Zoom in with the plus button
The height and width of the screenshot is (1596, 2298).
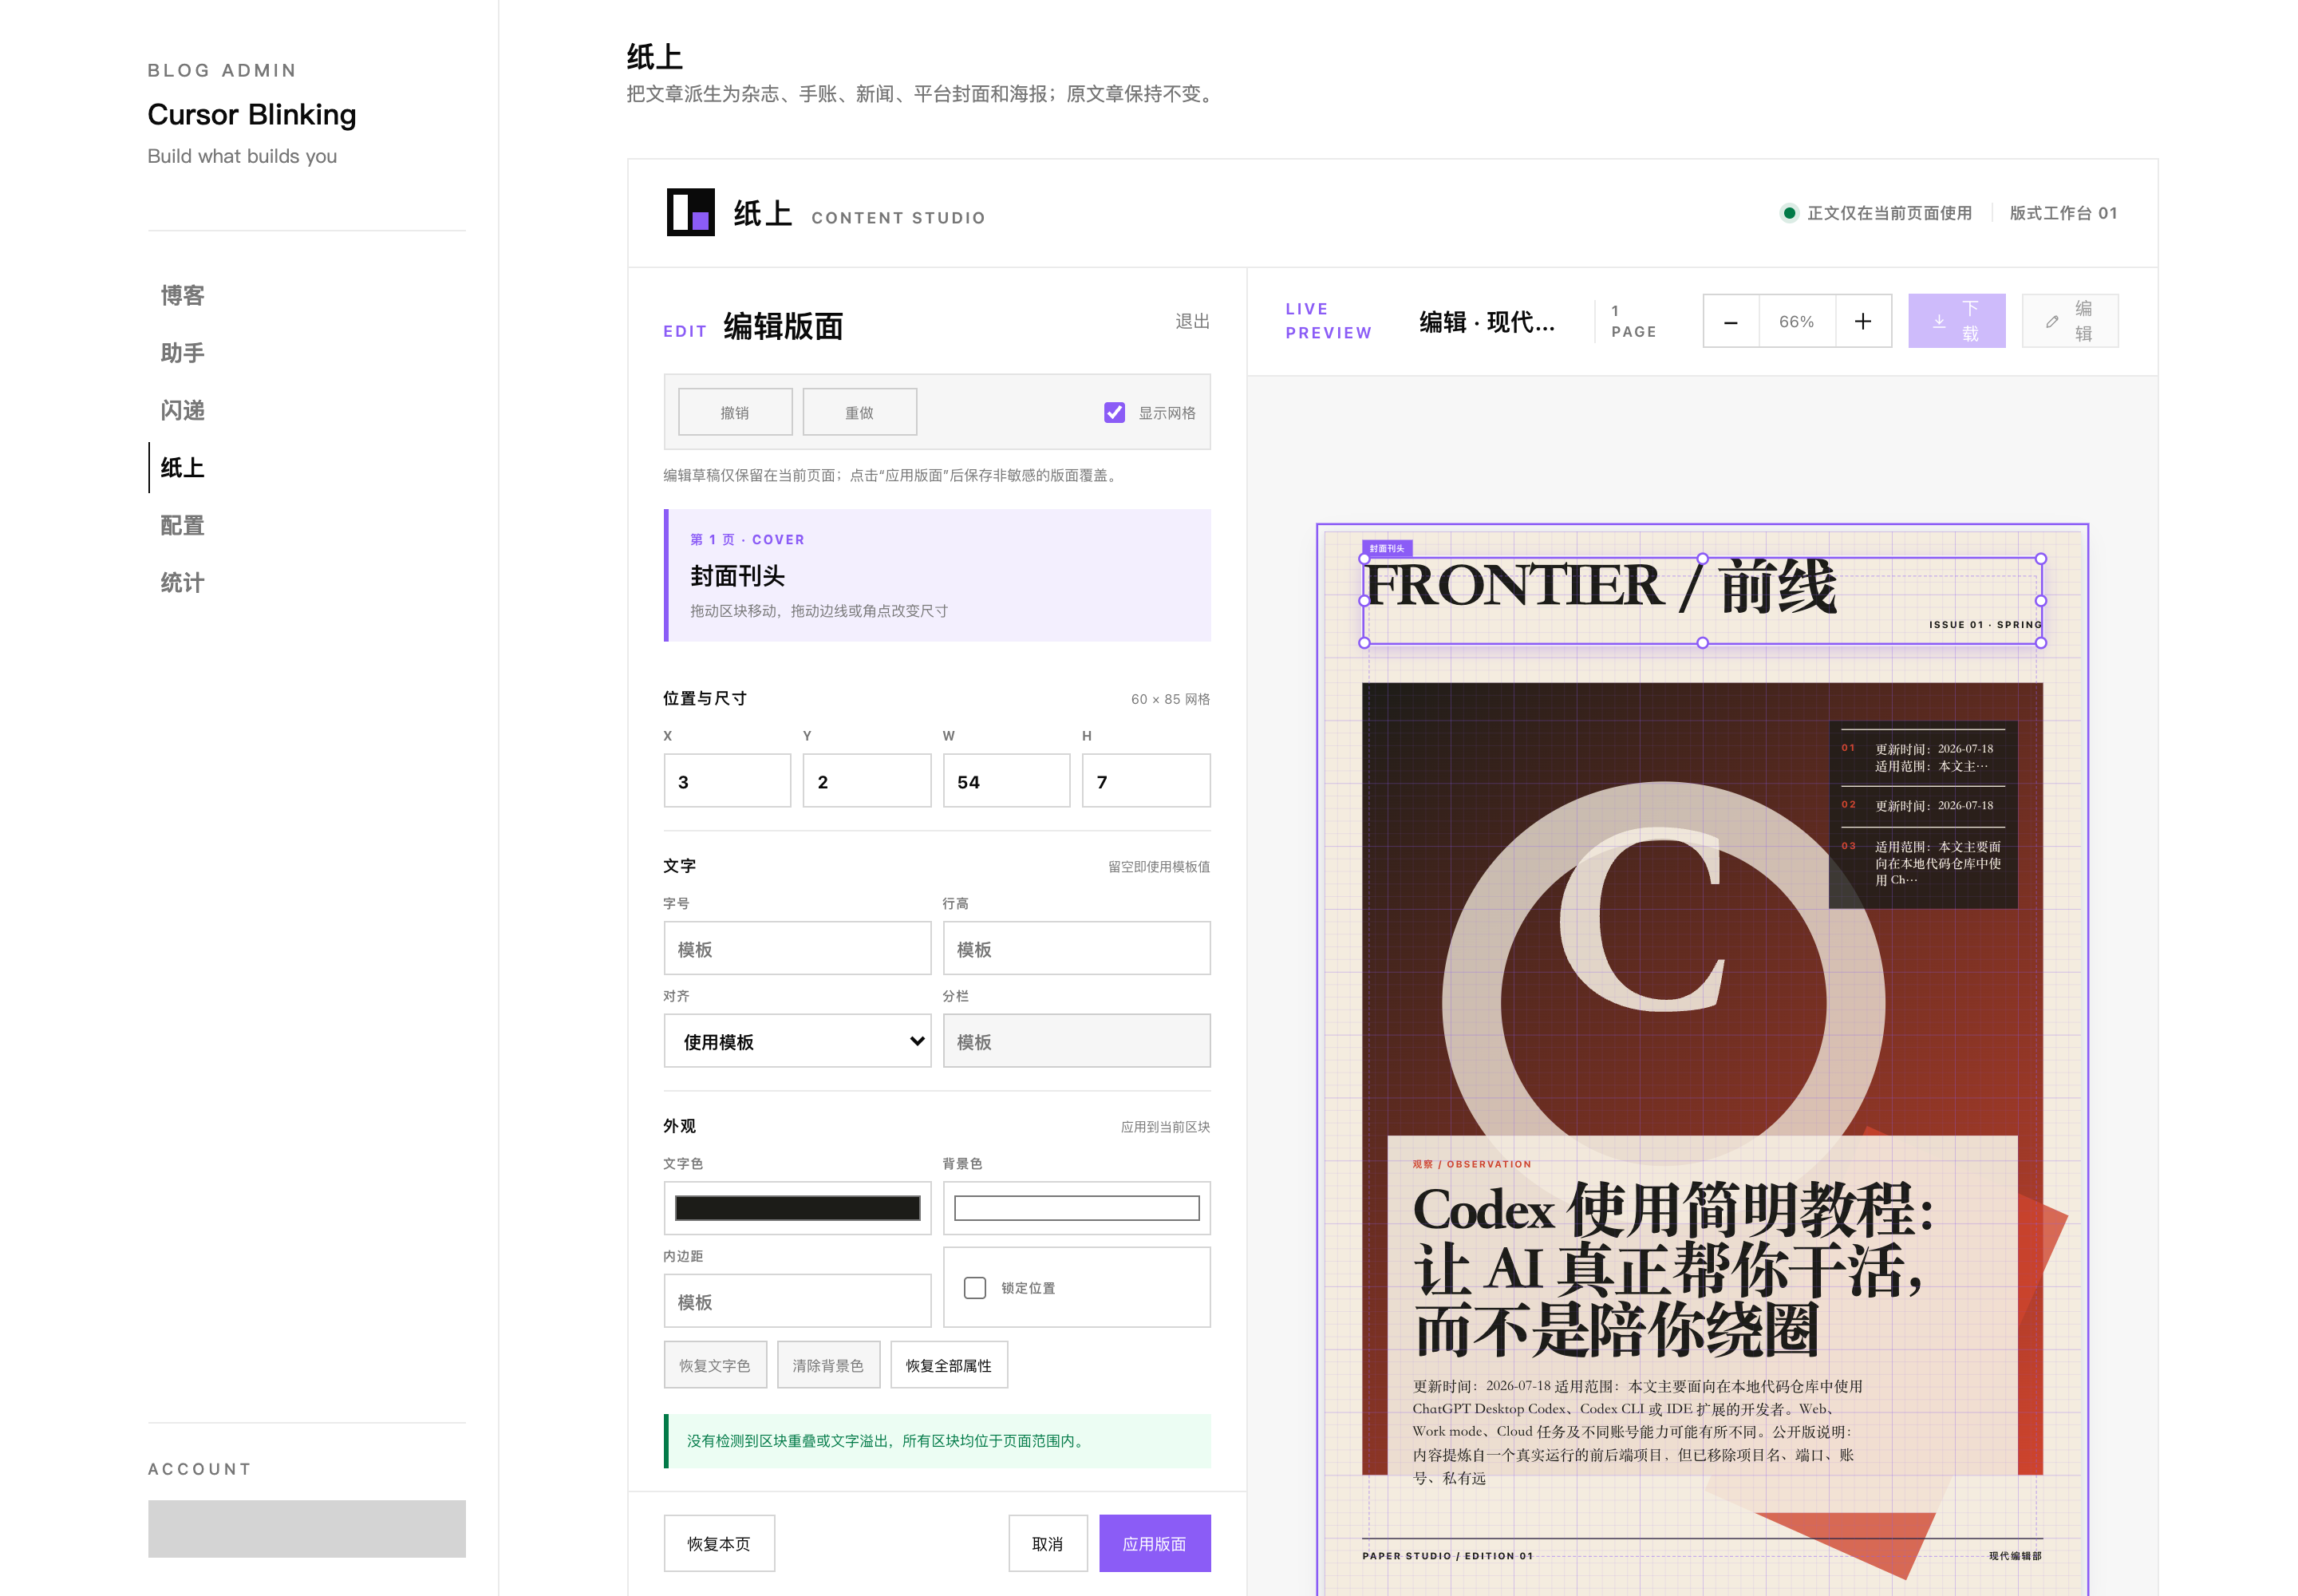click(x=1862, y=321)
